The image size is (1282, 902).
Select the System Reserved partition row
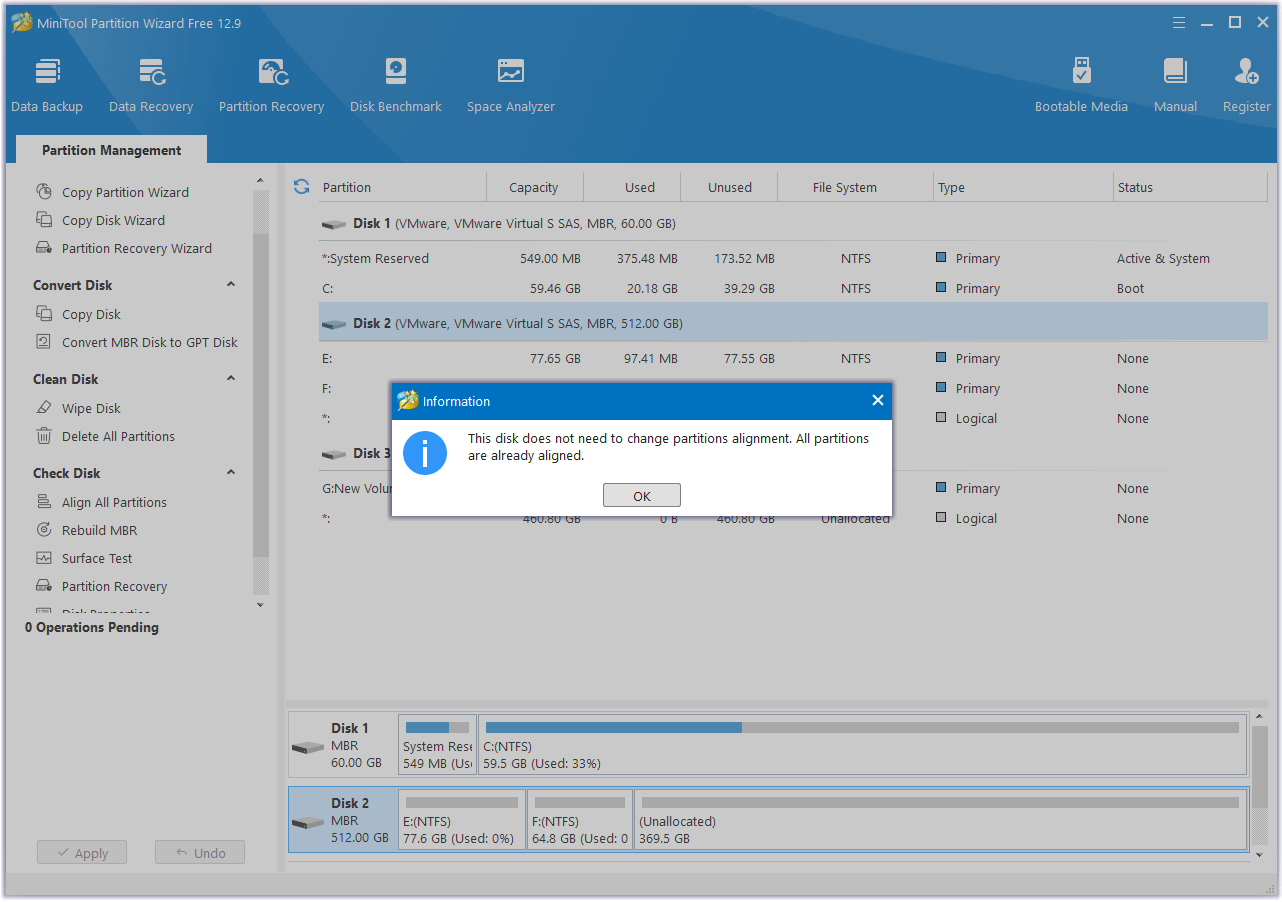[x=792, y=258]
